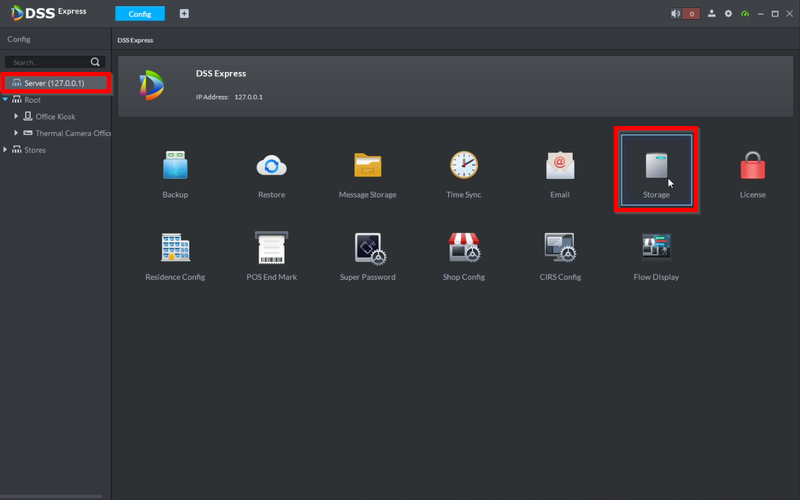Switch to the Config tab
Viewport: 800px width, 500px height.
140,14
